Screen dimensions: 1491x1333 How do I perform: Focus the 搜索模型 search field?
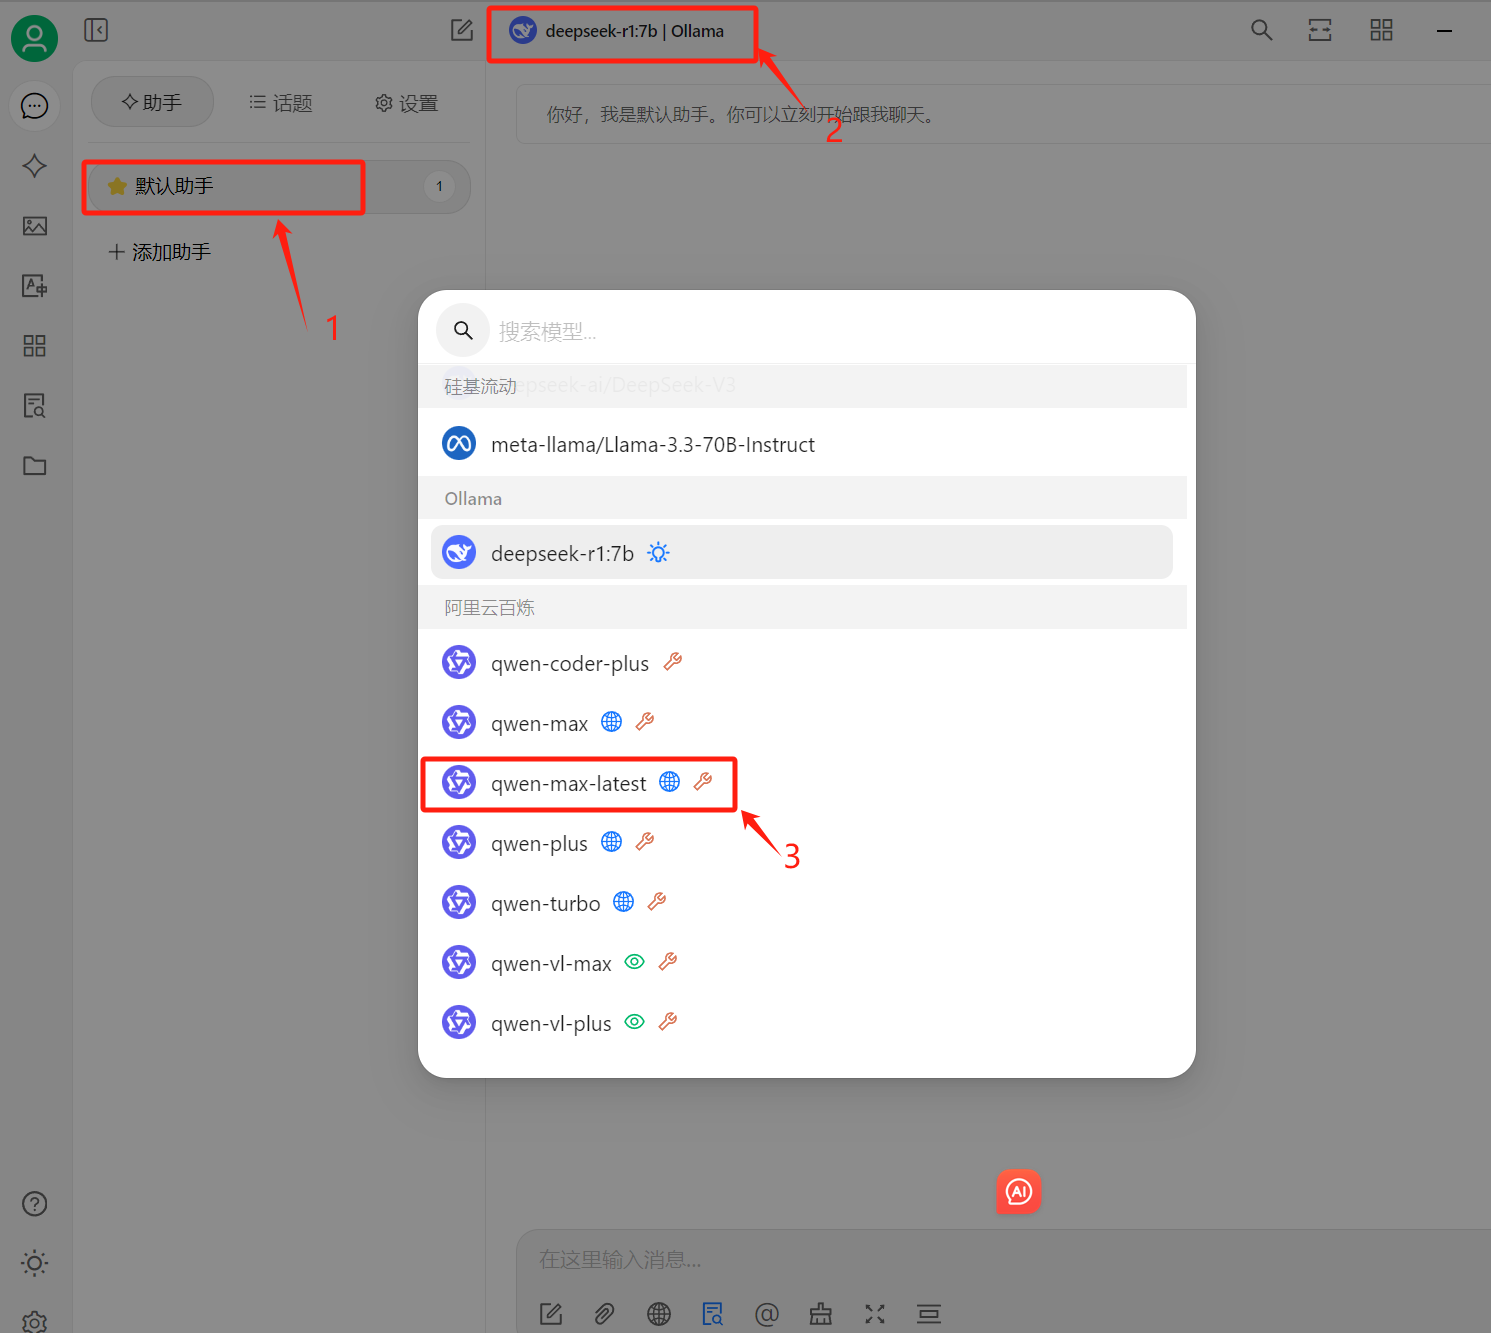807,331
